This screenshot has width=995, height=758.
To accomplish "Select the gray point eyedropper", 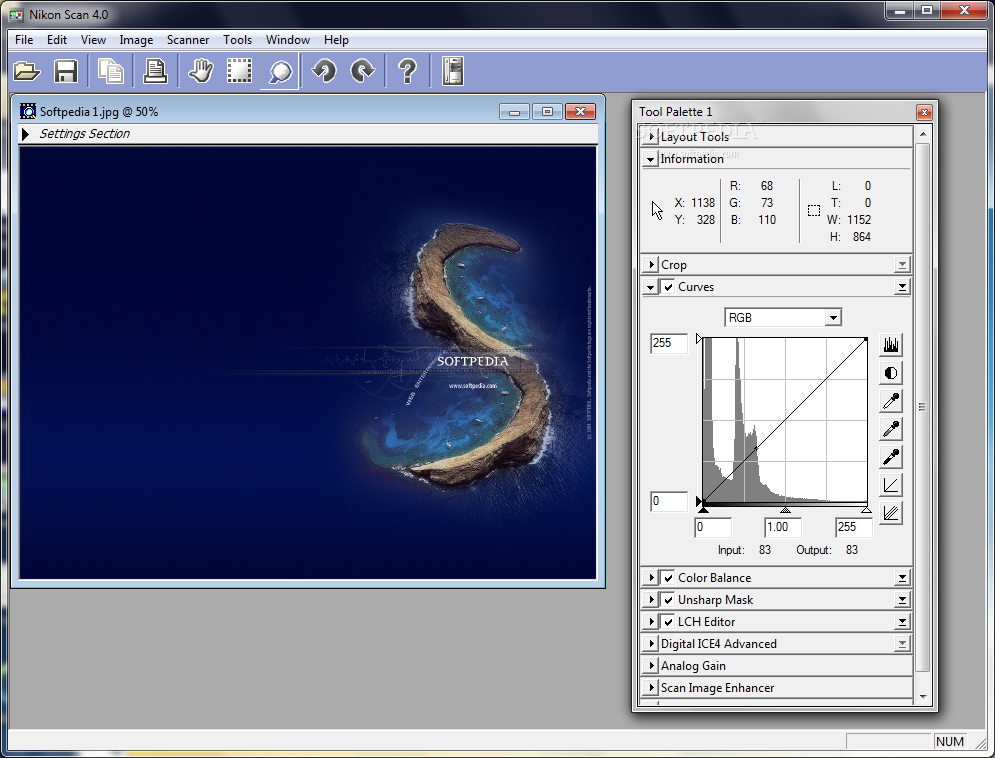I will [x=891, y=429].
